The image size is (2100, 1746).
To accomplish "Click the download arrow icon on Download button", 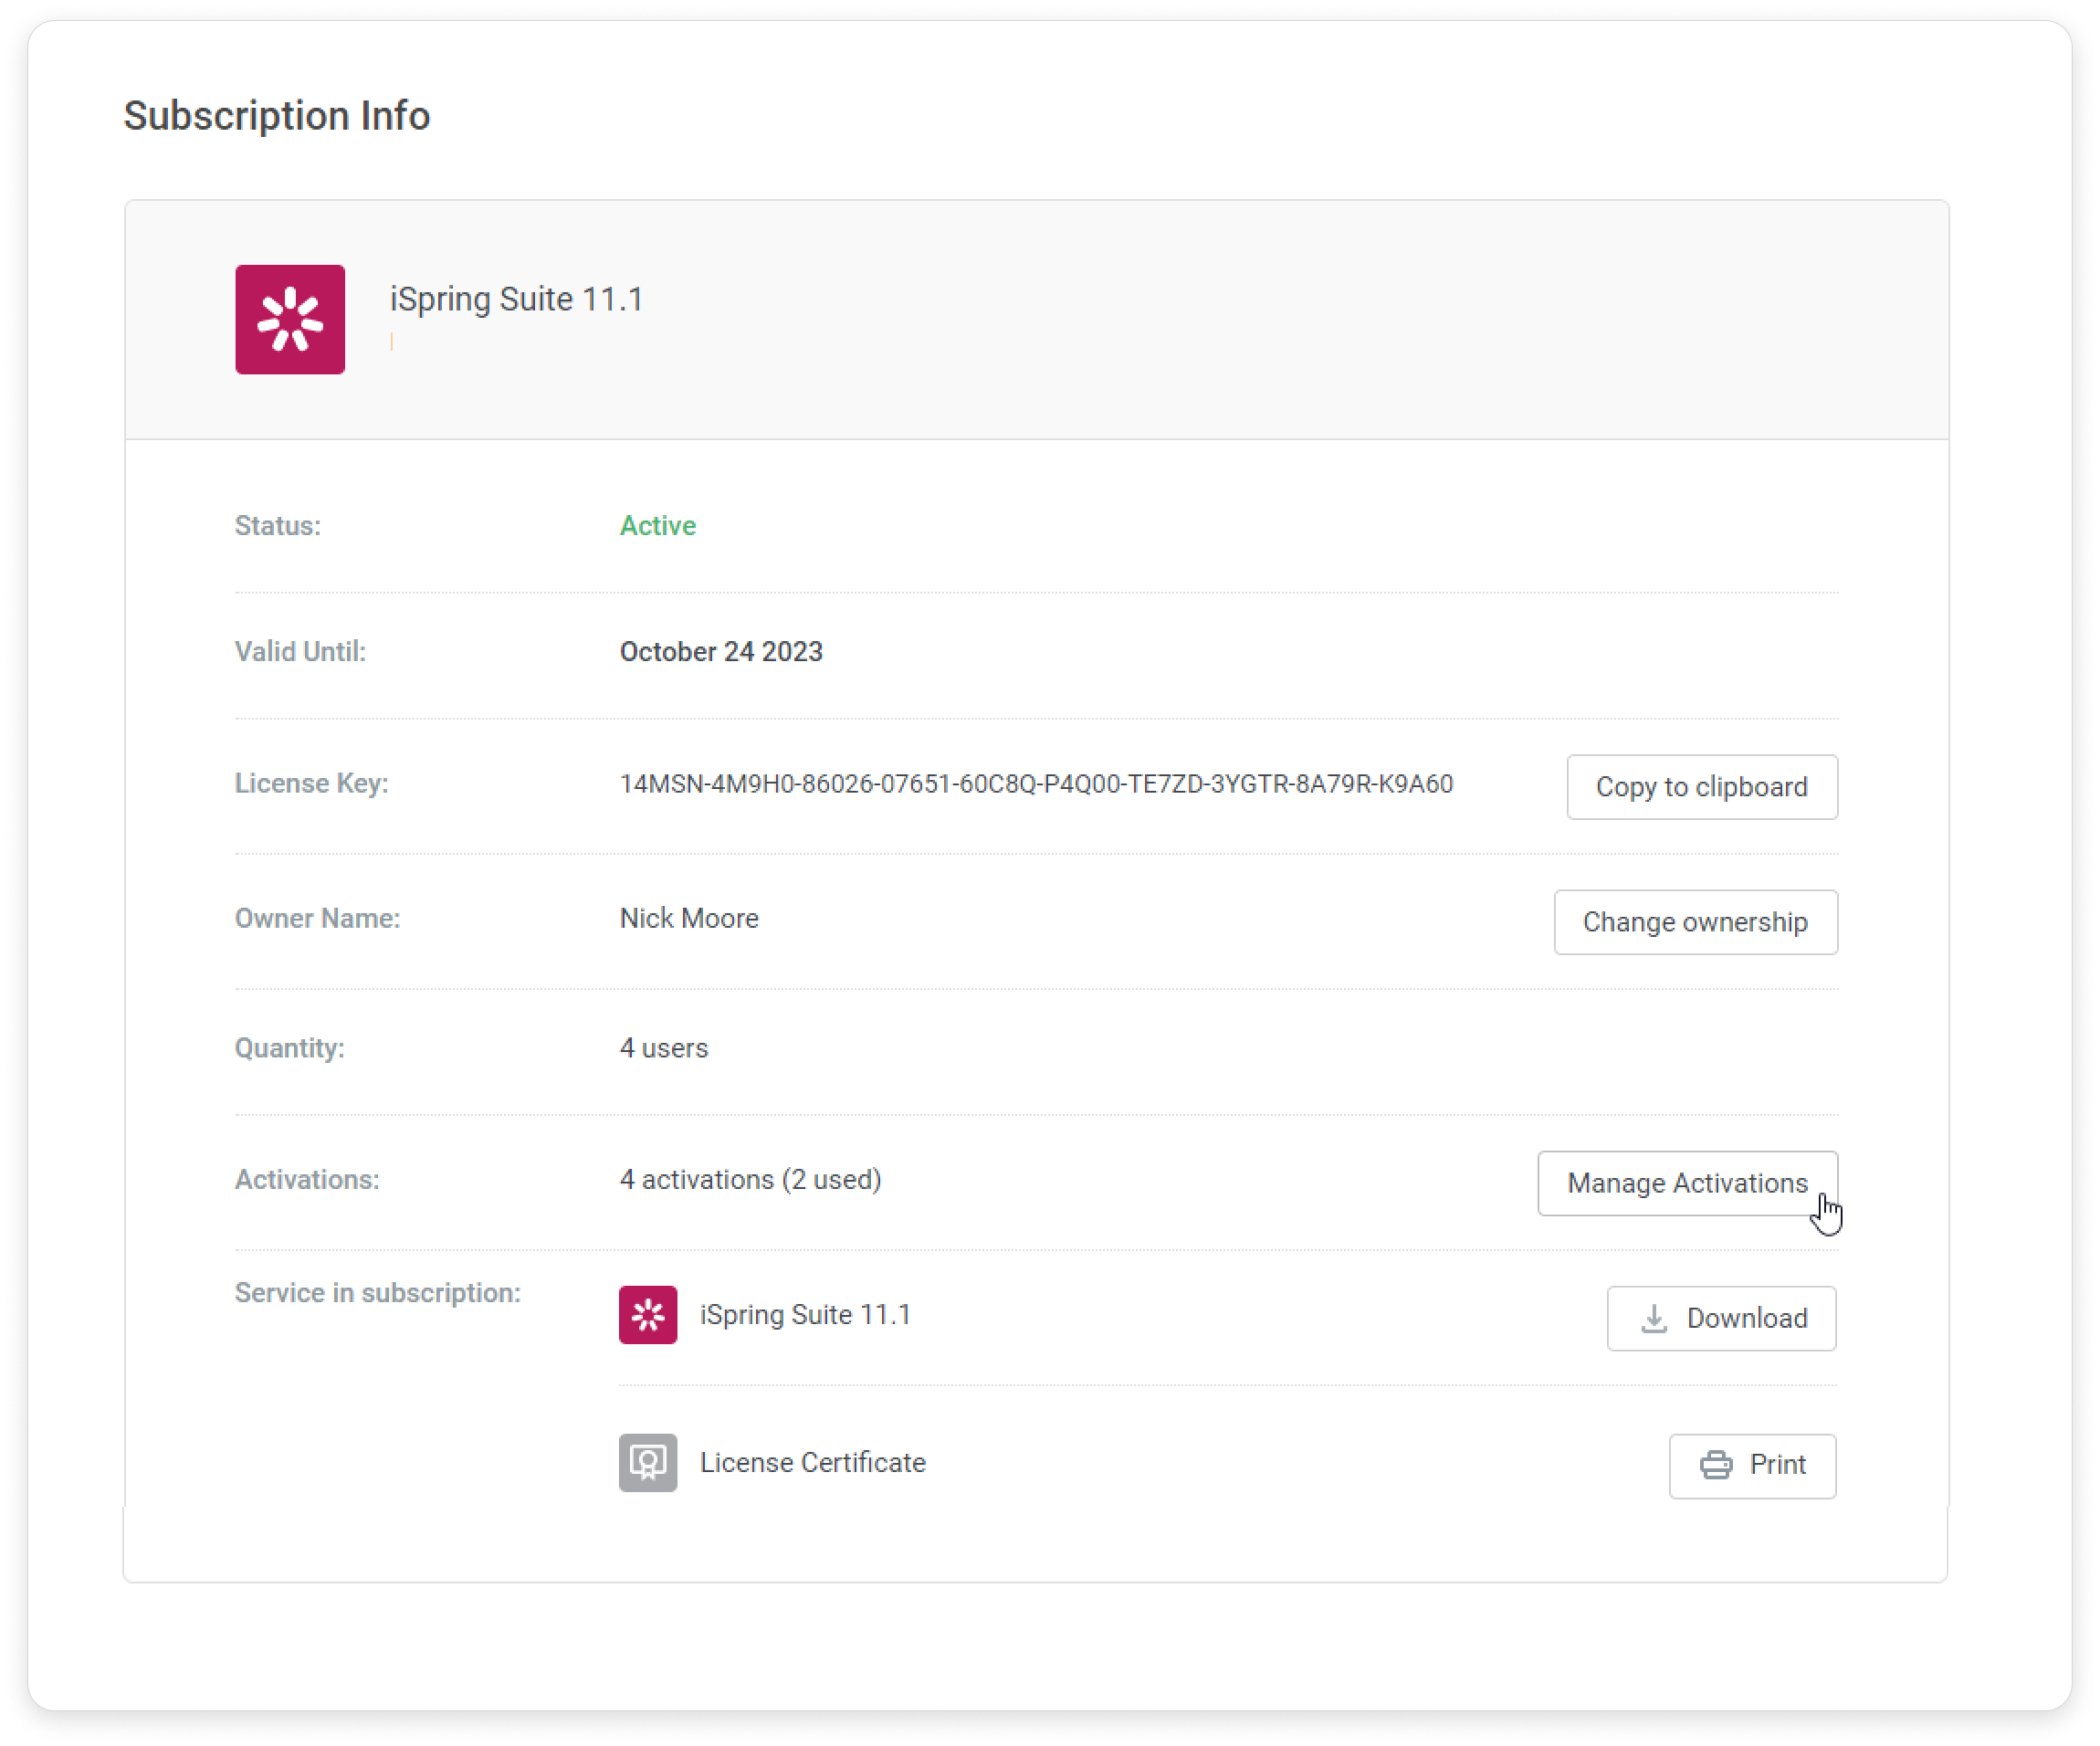I will pos(1655,1318).
